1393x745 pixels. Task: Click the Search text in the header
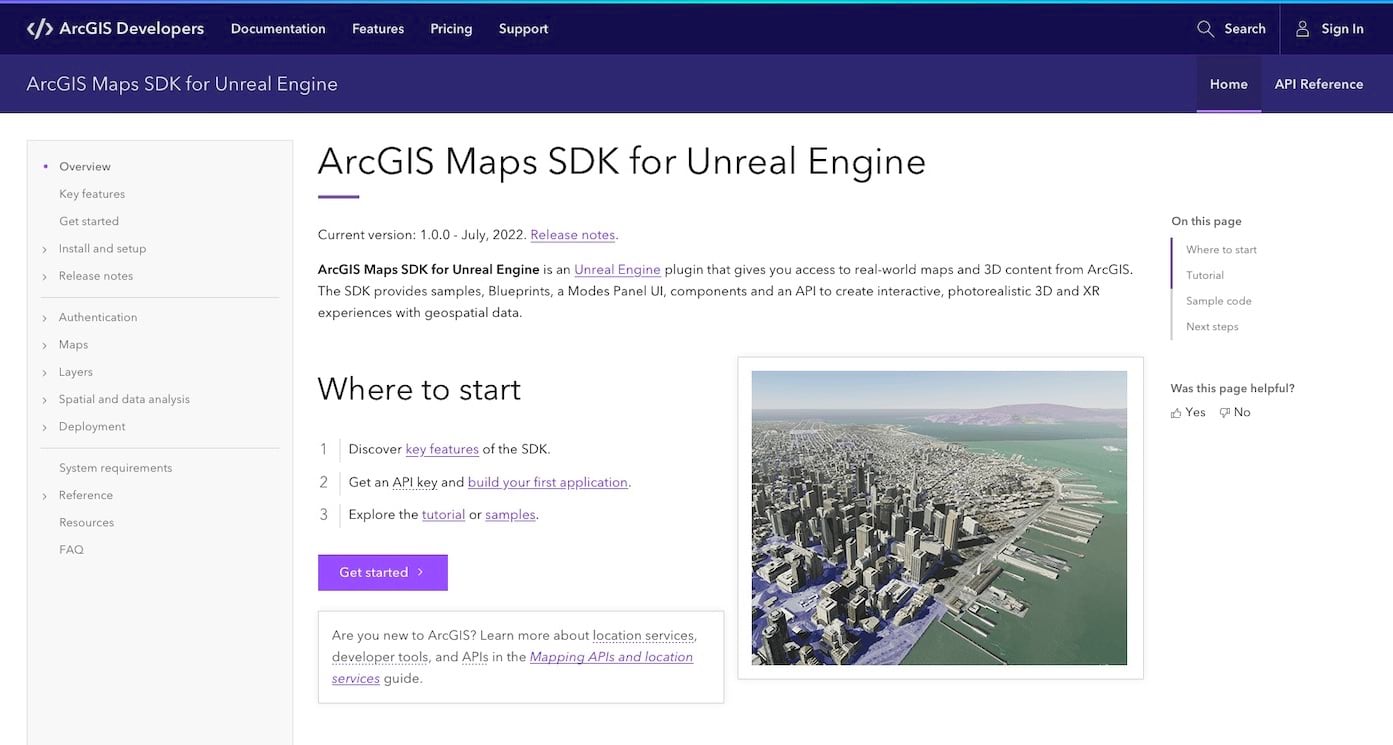pyautogui.click(x=1245, y=29)
